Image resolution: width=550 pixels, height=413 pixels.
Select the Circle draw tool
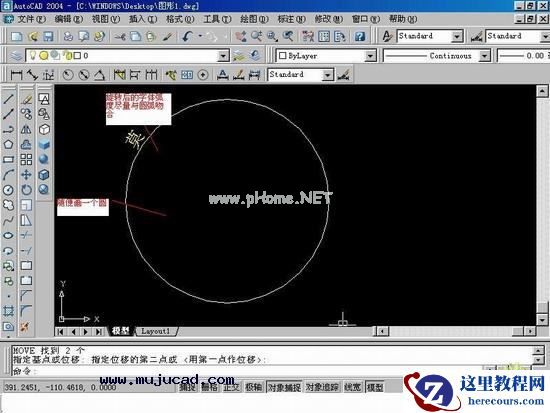[8, 190]
